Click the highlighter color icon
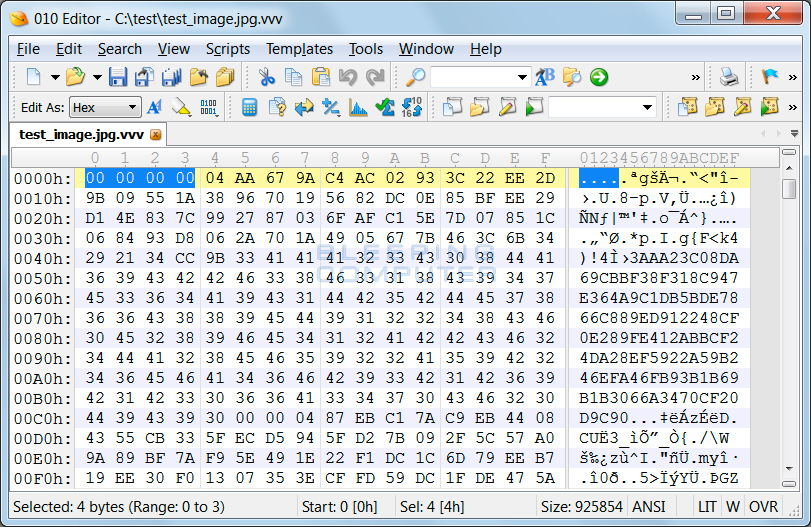The width and height of the screenshot is (811, 527). (181, 107)
